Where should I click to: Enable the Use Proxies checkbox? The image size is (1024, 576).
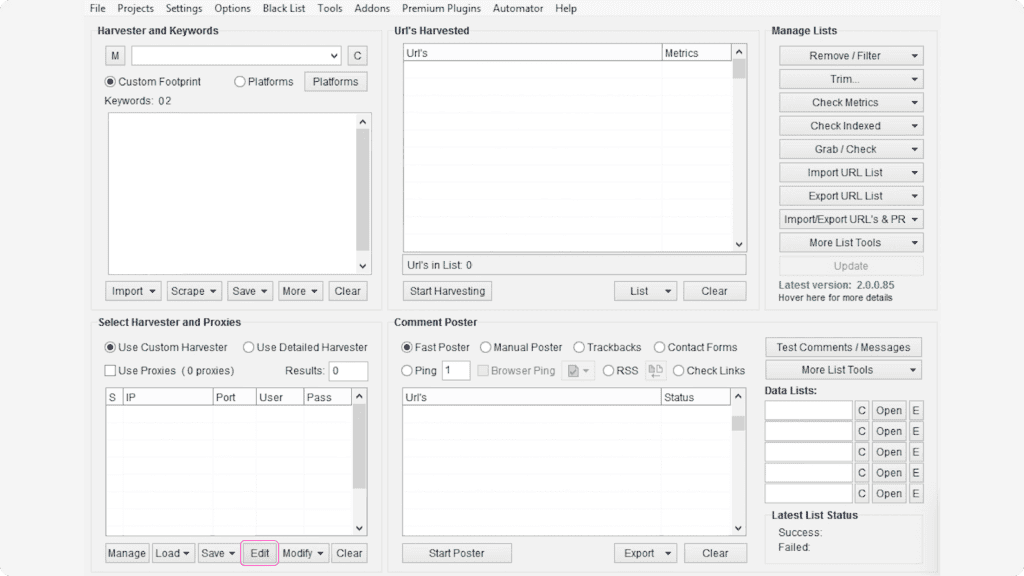[x=111, y=371]
